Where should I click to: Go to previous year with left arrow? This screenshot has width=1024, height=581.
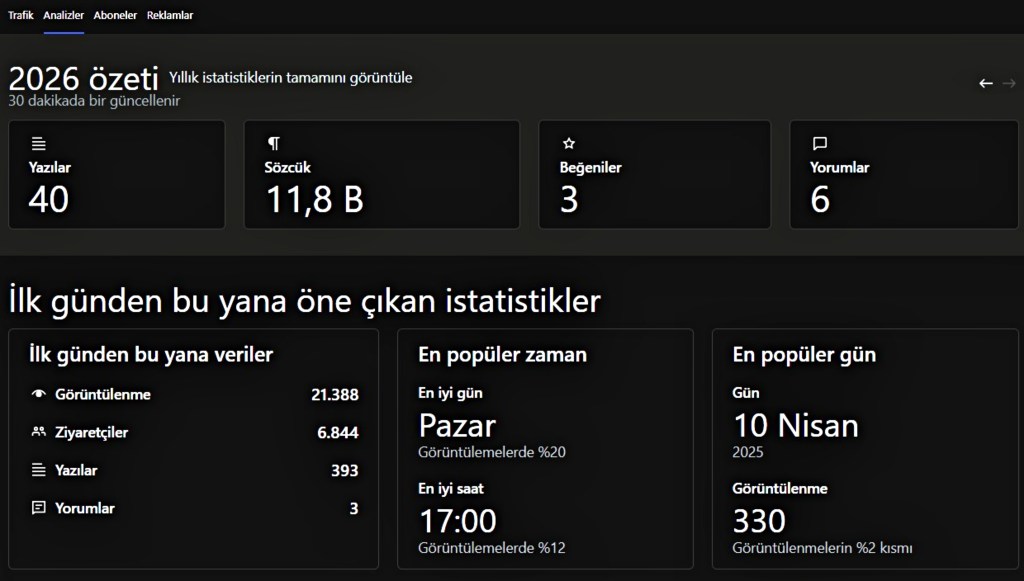click(x=986, y=84)
